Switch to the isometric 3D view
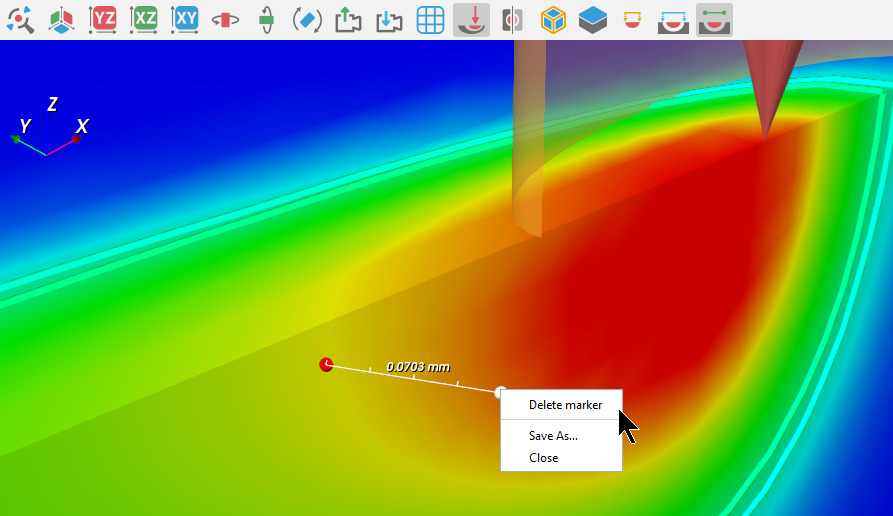Viewport: 893px width, 516px height. (x=62, y=20)
